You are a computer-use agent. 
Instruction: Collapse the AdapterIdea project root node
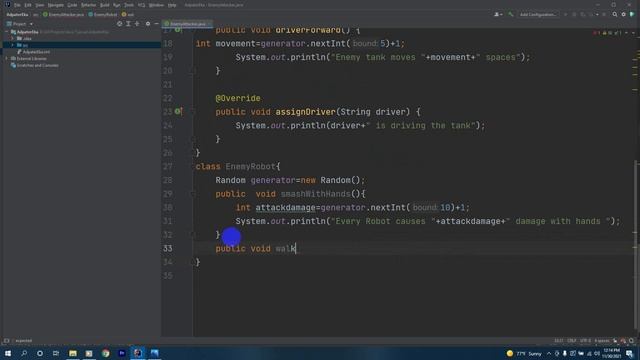click(x=7, y=31)
